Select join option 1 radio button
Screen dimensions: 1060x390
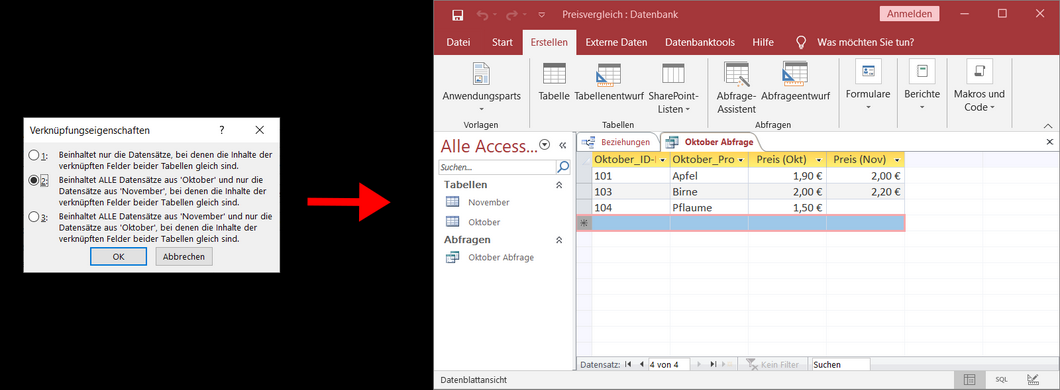pos(34,155)
